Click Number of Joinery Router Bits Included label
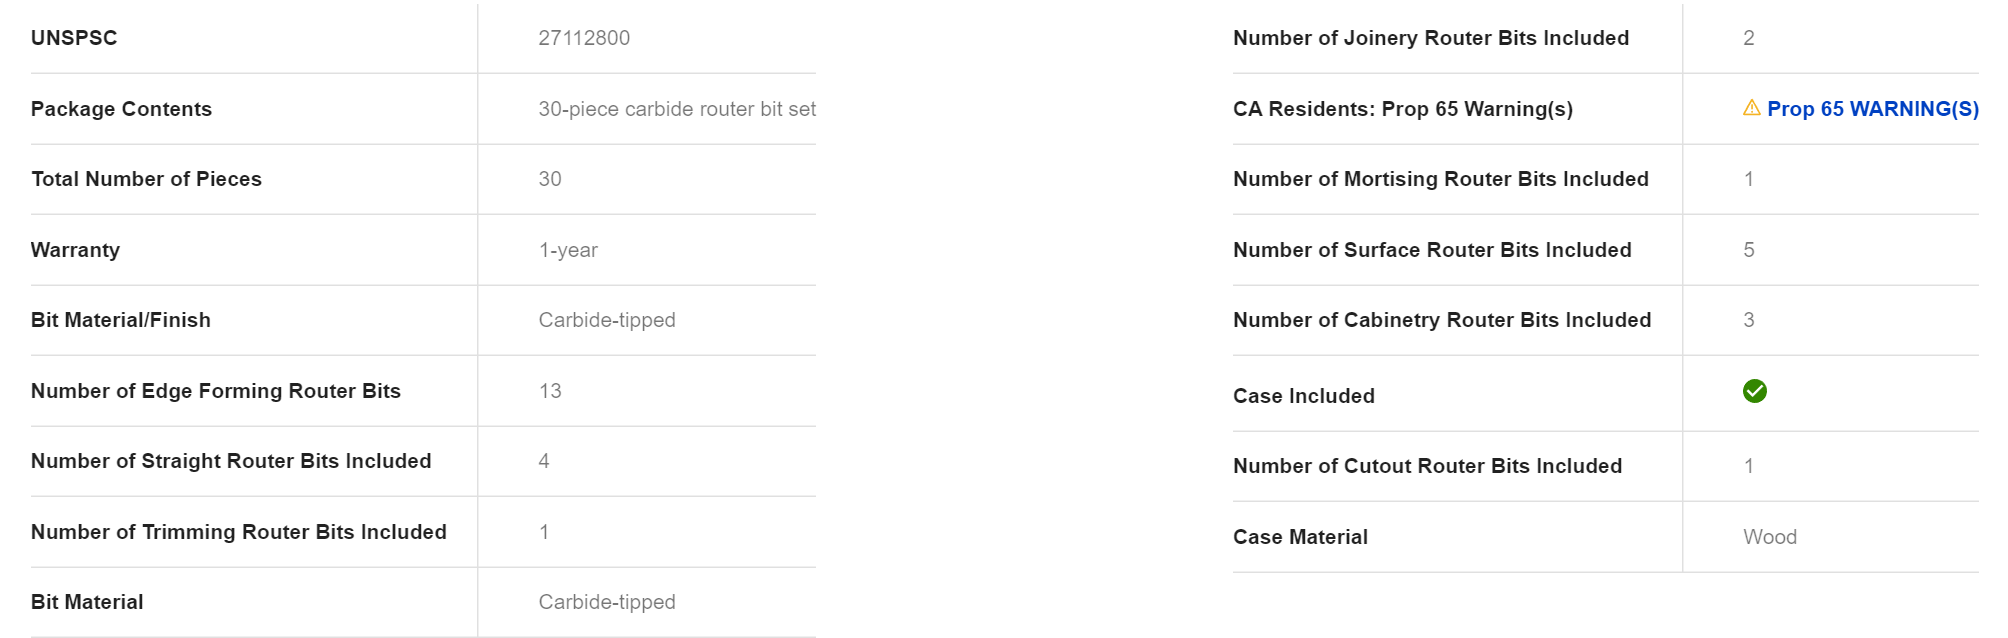 (x=1431, y=38)
